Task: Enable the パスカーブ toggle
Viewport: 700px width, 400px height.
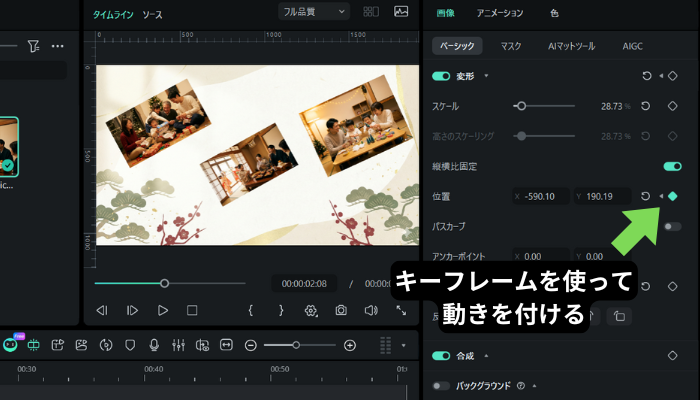Action: tap(673, 226)
